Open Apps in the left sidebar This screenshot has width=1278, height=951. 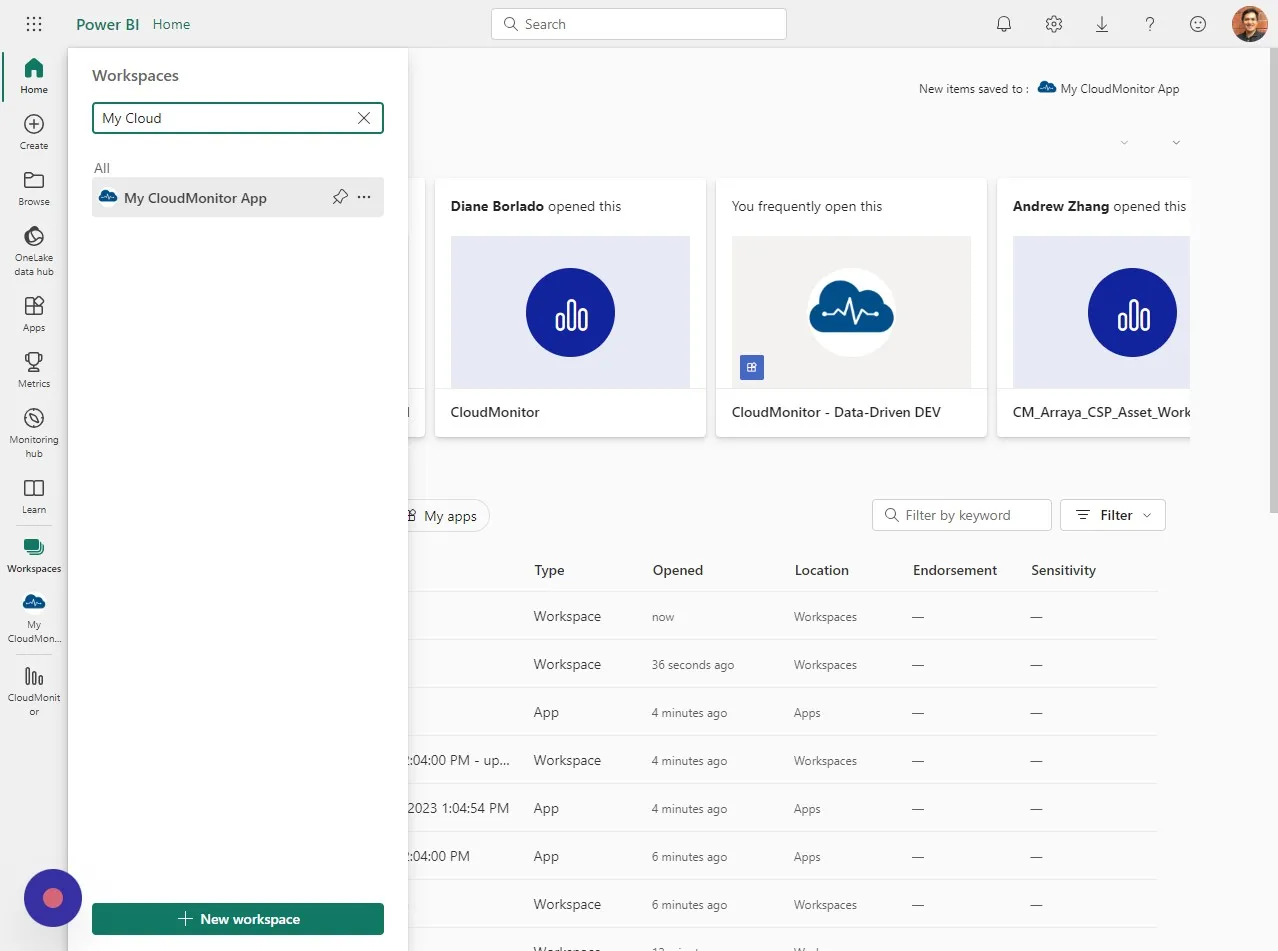[x=34, y=314]
